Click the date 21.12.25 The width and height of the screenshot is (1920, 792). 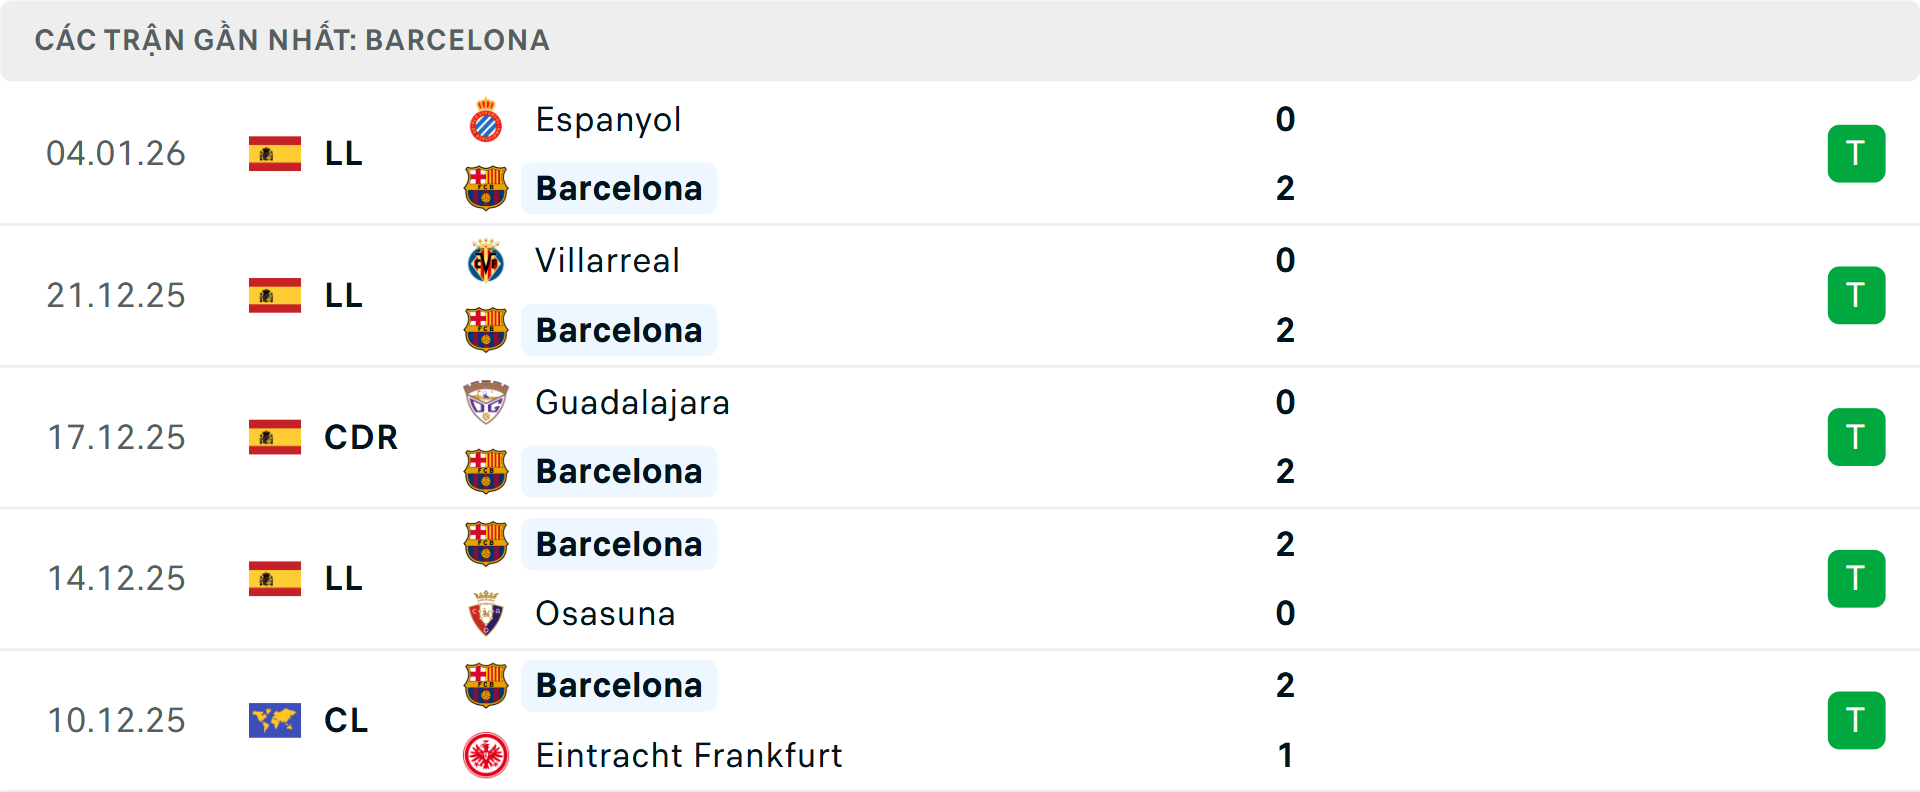116,295
